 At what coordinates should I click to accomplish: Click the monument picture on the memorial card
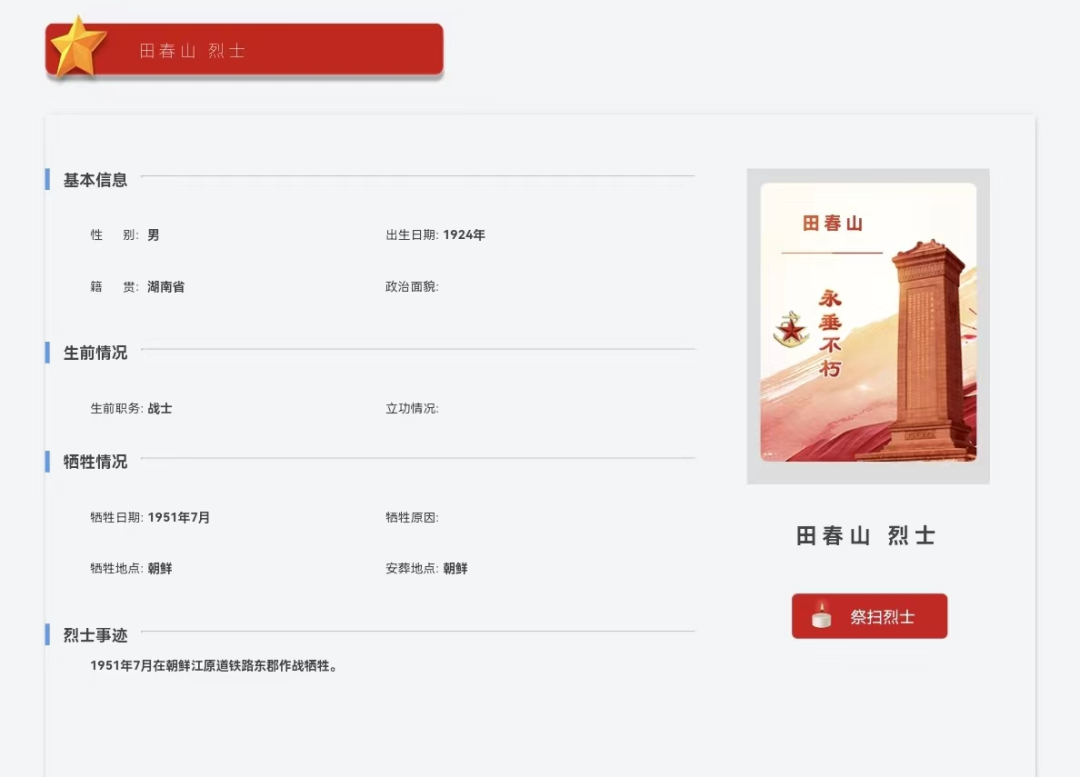(x=925, y=350)
